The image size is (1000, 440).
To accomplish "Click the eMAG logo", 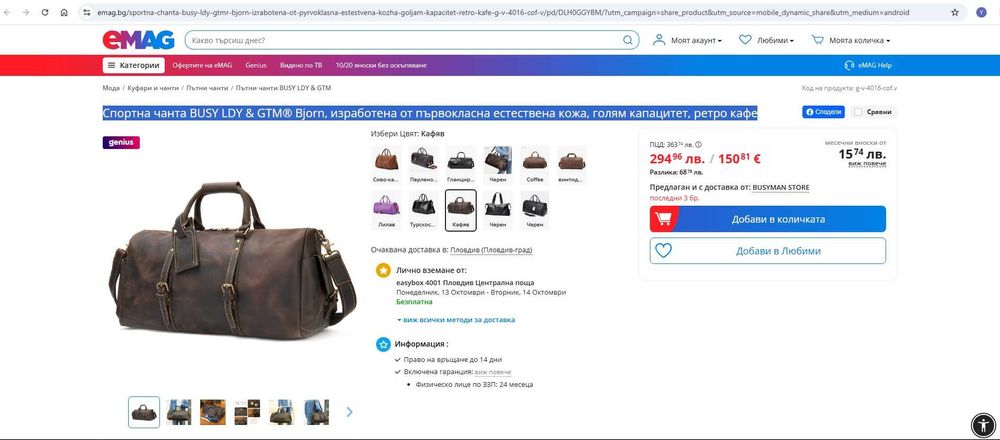I will pyautogui.click(x=138, y=40).
